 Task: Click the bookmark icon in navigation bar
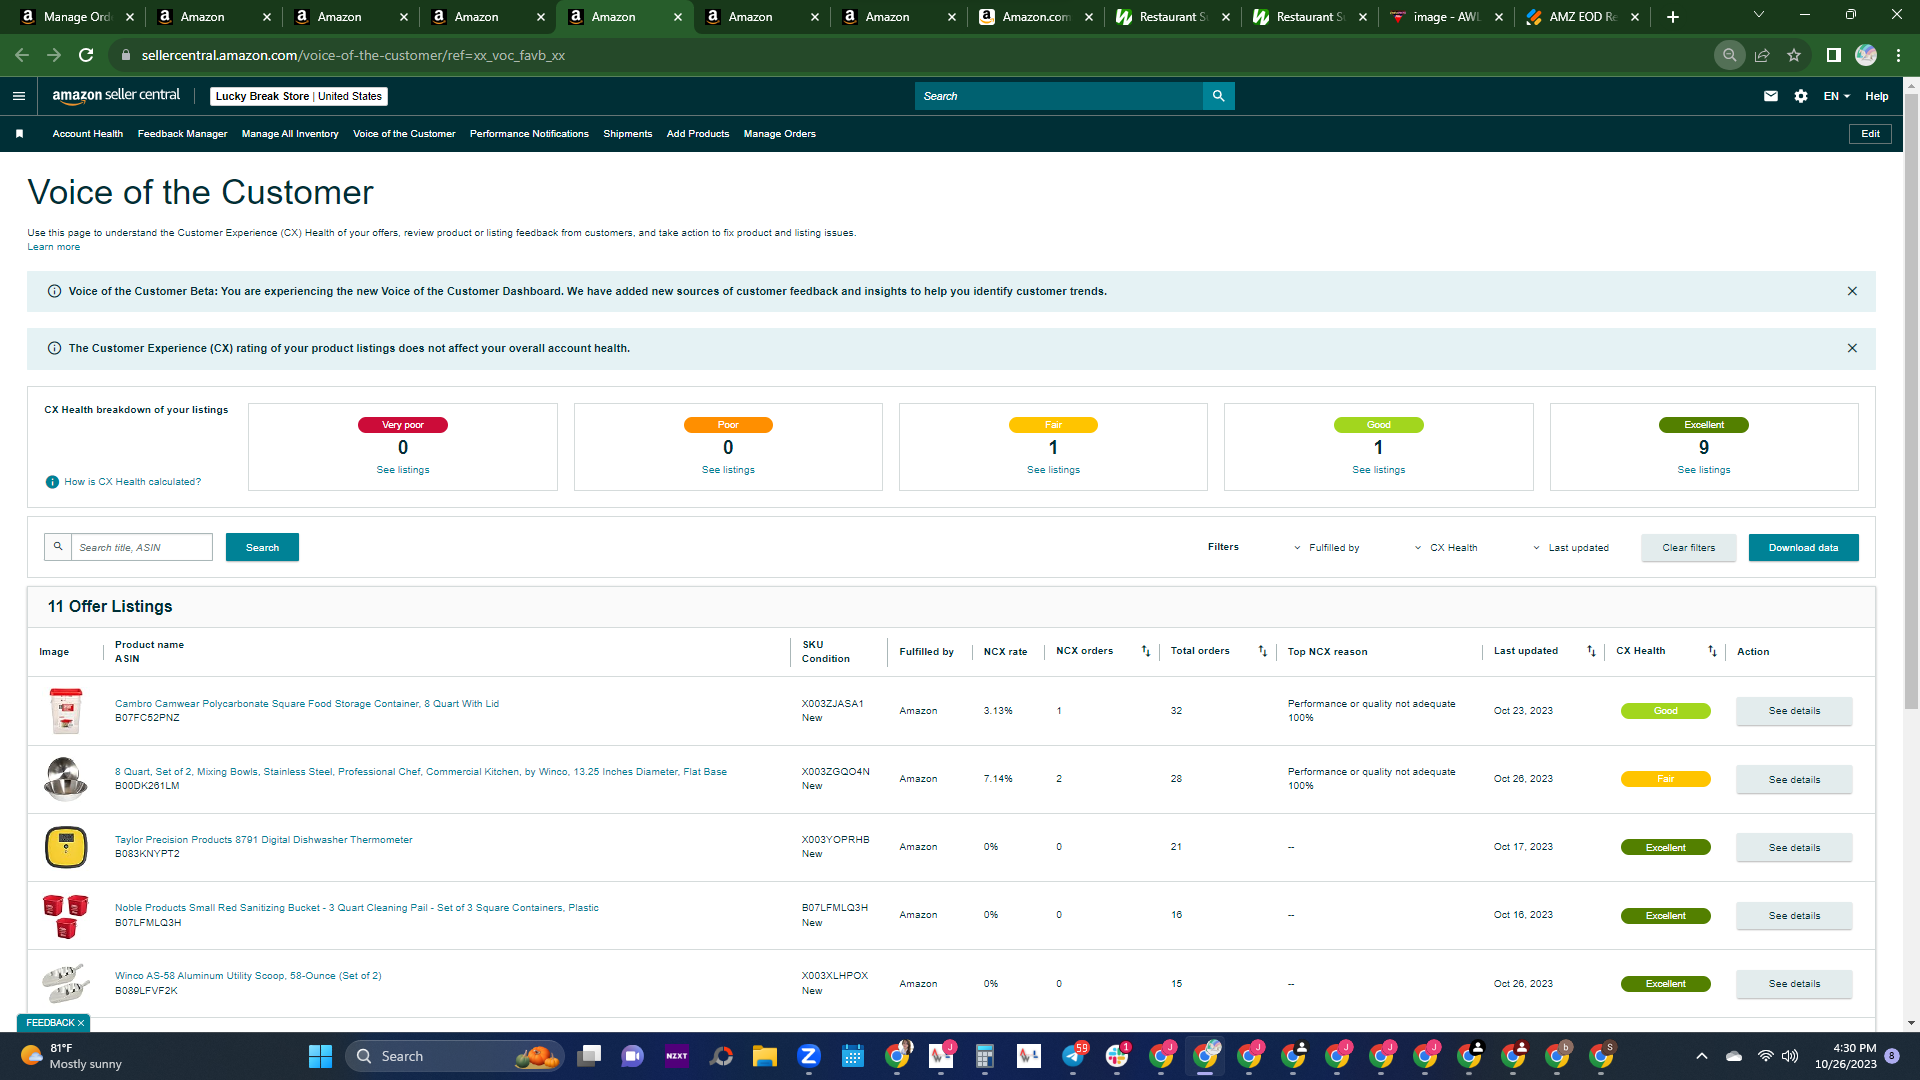pos(19,134)
